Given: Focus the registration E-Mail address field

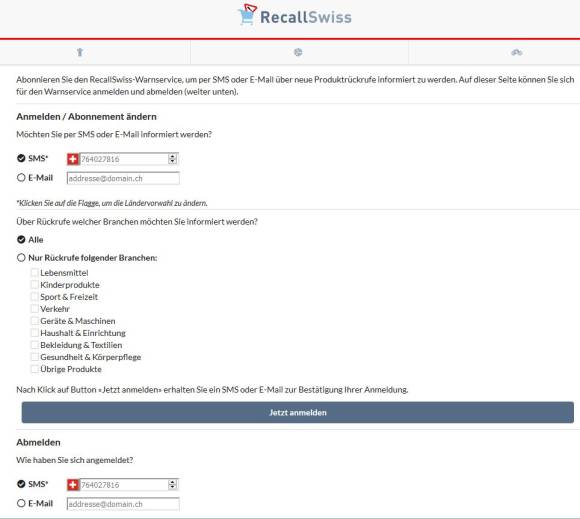Looking at the screenshot, I should (x=123, y=178).
